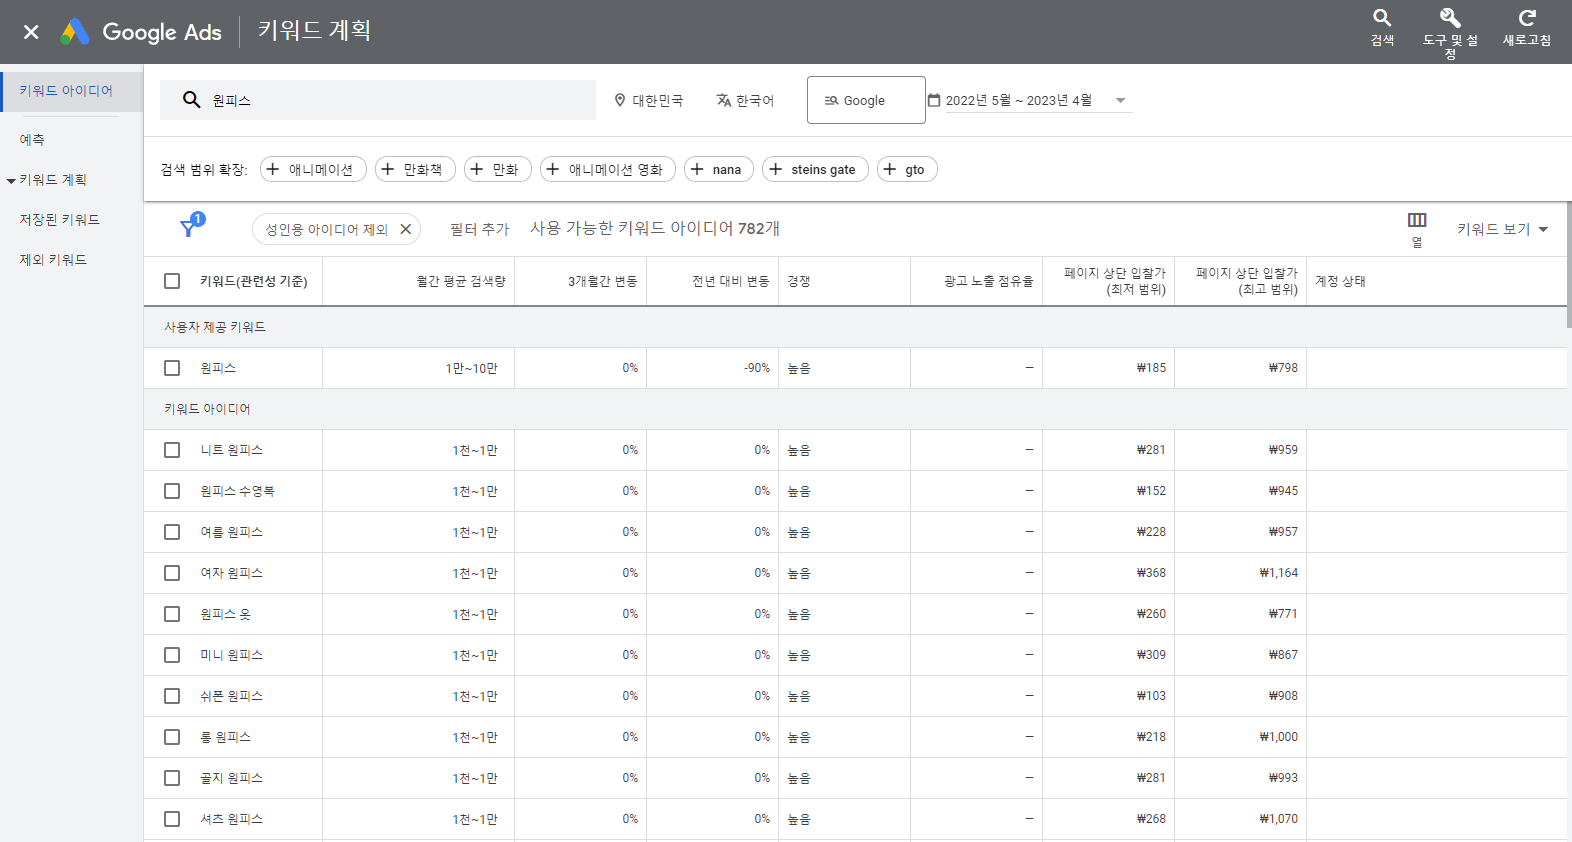1572x842 pixels.
Task: Check the 여름 원피스 row
Action: pos(172,532)
